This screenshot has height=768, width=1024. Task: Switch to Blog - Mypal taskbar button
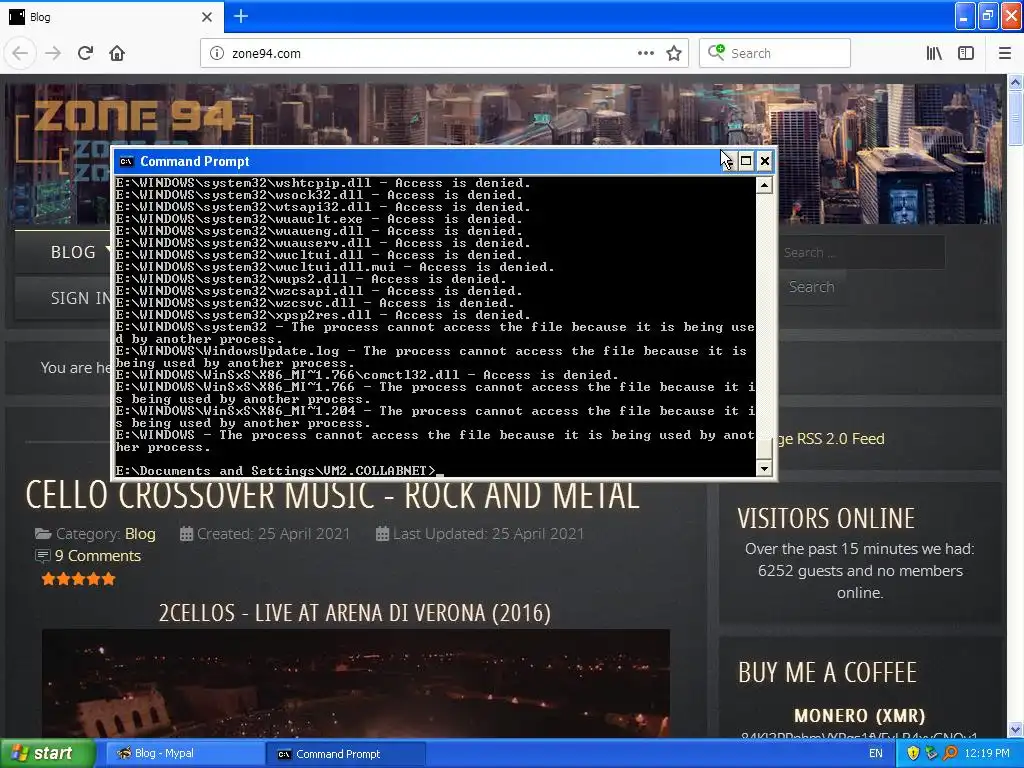click(184, 754)
